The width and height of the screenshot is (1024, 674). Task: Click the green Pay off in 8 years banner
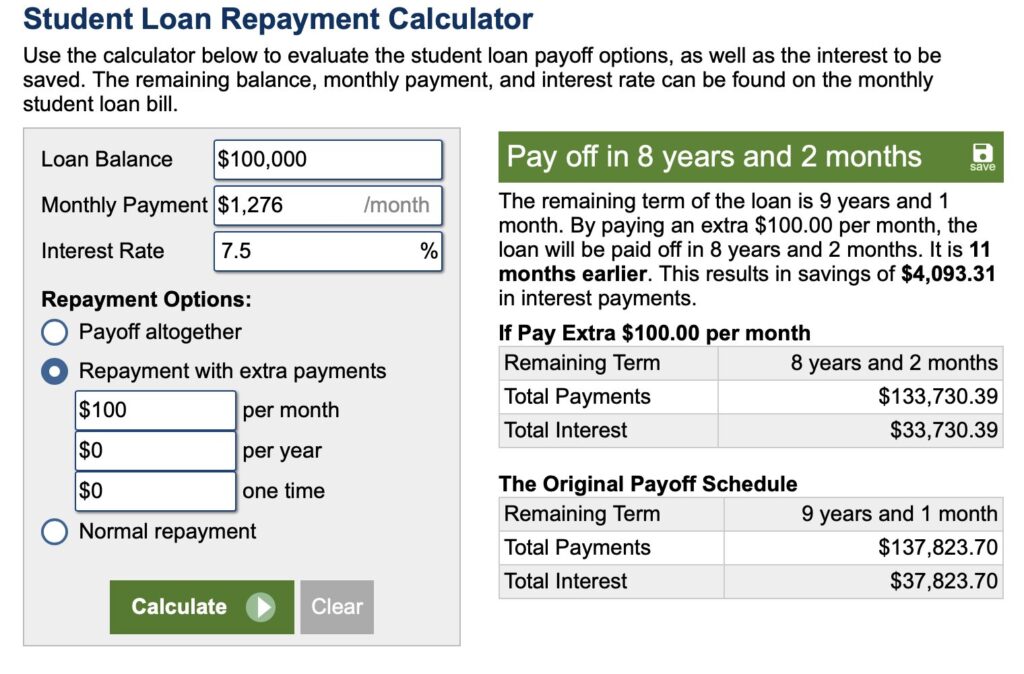pos(714,157)
